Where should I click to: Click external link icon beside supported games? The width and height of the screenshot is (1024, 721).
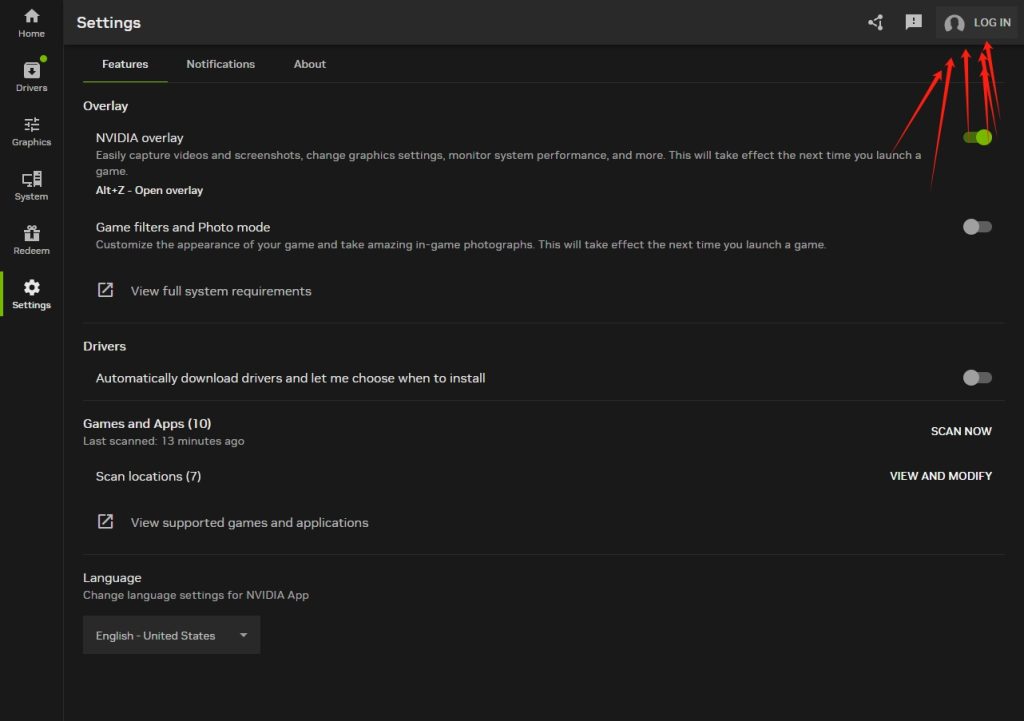[105, 521]
